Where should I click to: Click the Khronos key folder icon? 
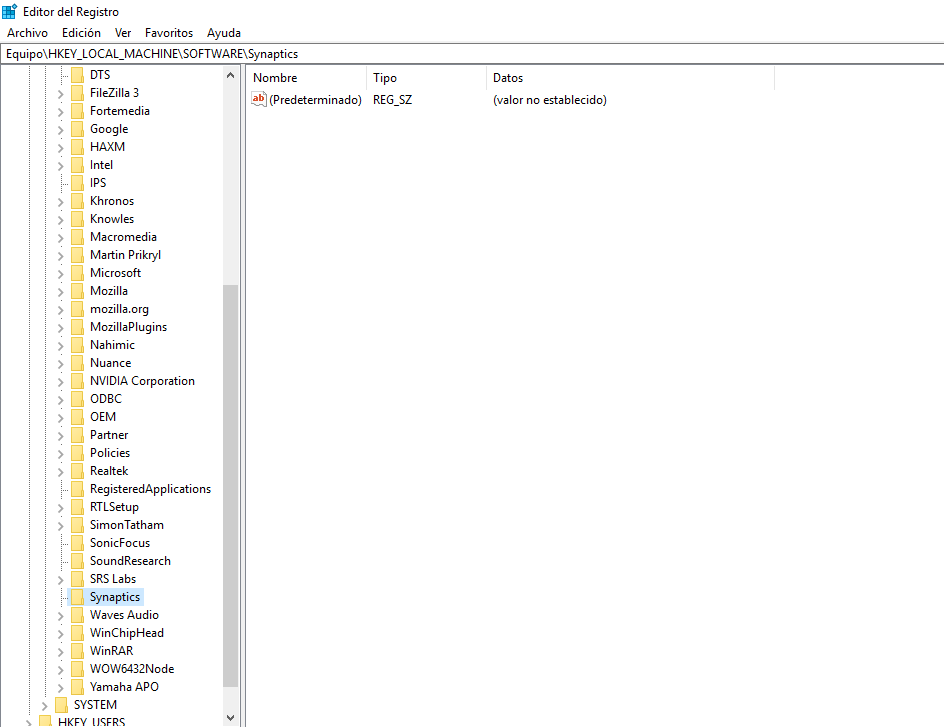pyautogui.click(x=77, y=201)
